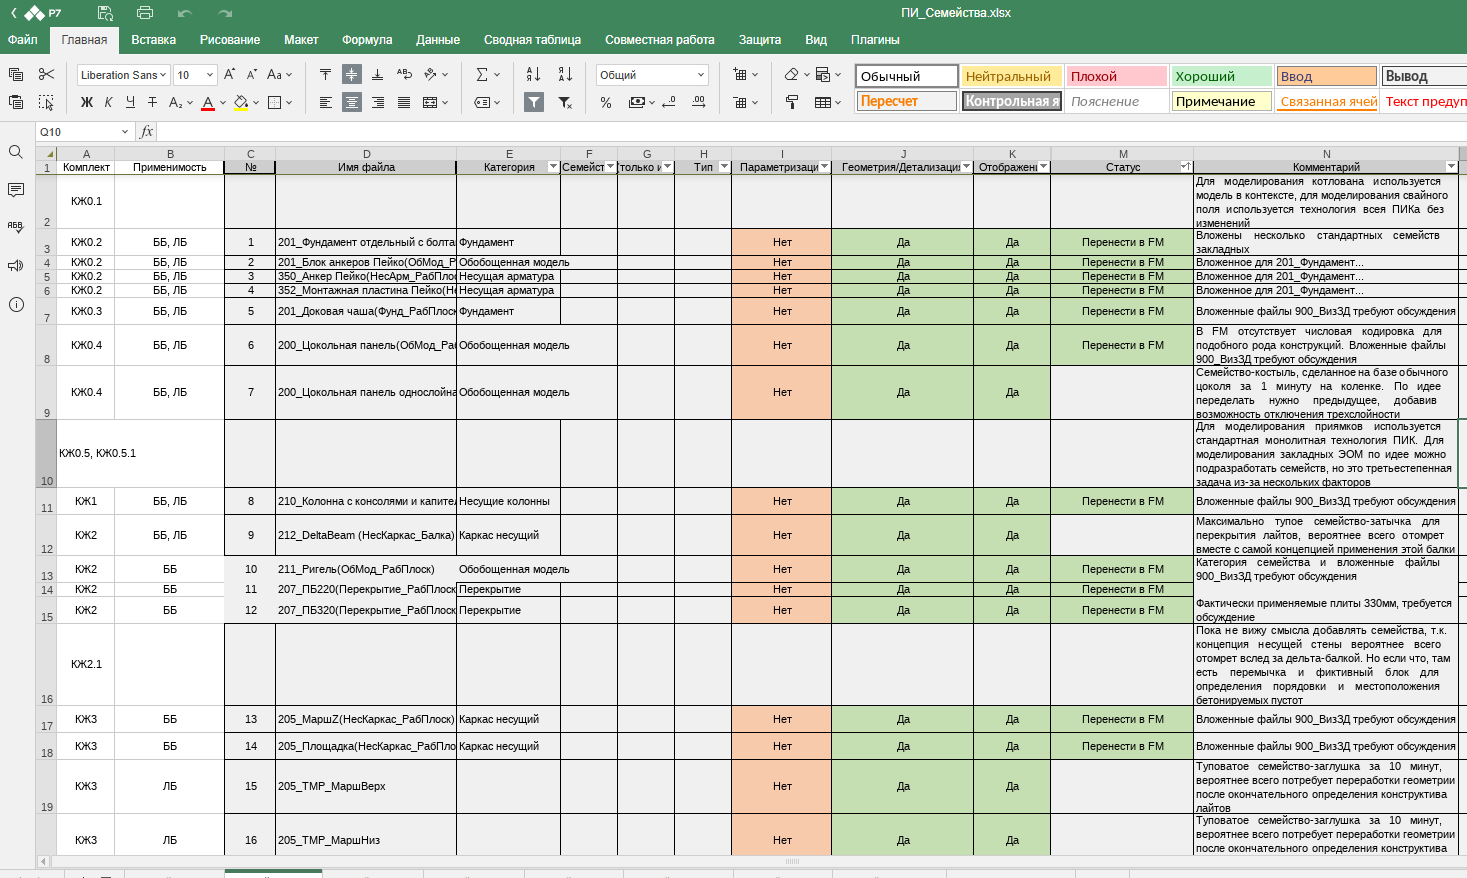Screen dimensions: 1467x878
Task: Open the About info icon in sidebar
Action: coord(16,305)
